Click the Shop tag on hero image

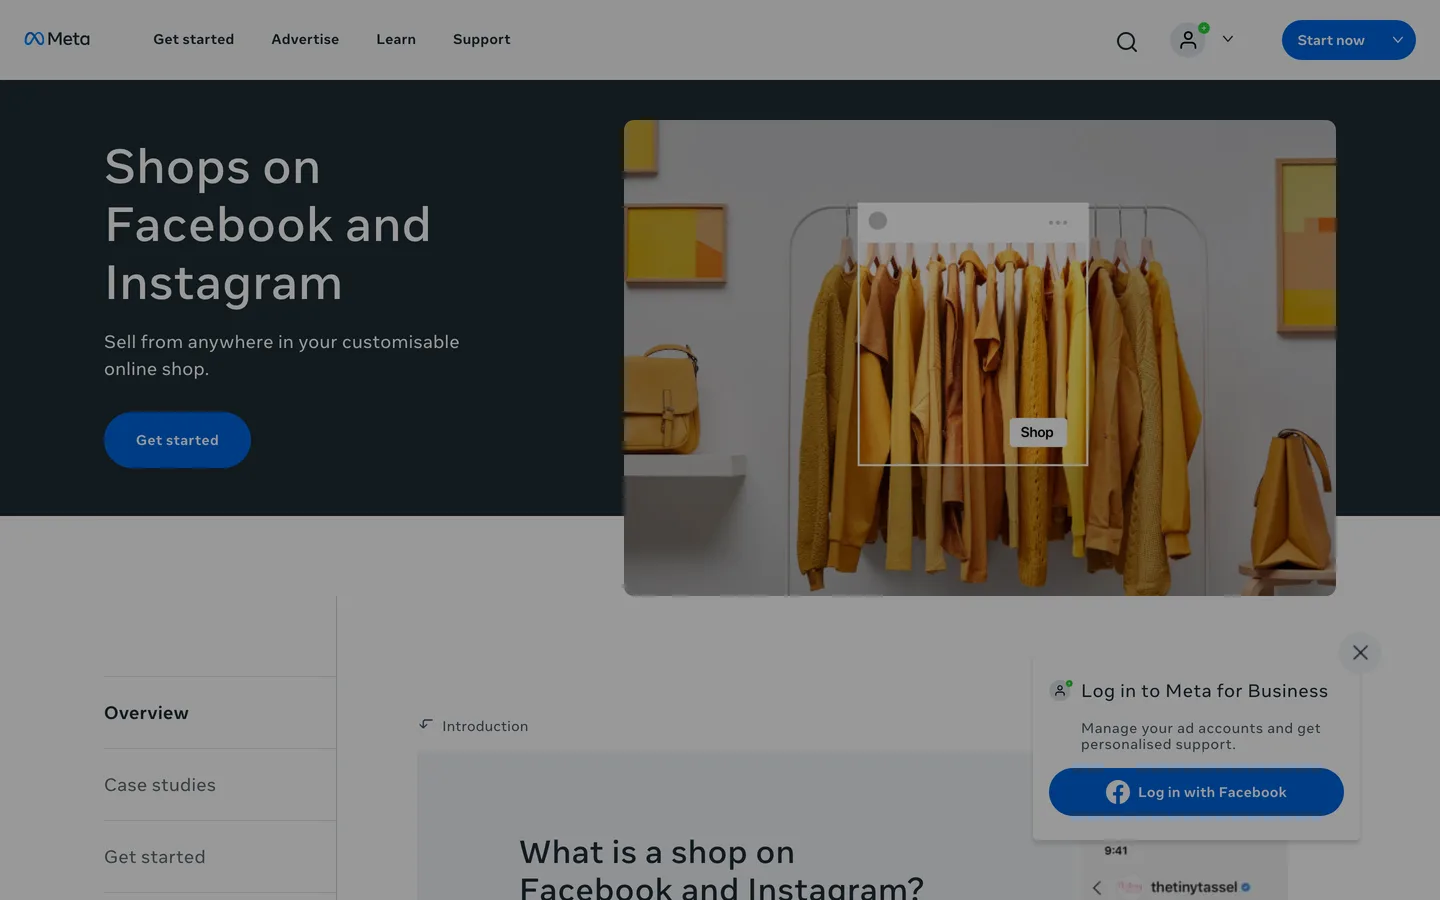[x=1037, y=432]
